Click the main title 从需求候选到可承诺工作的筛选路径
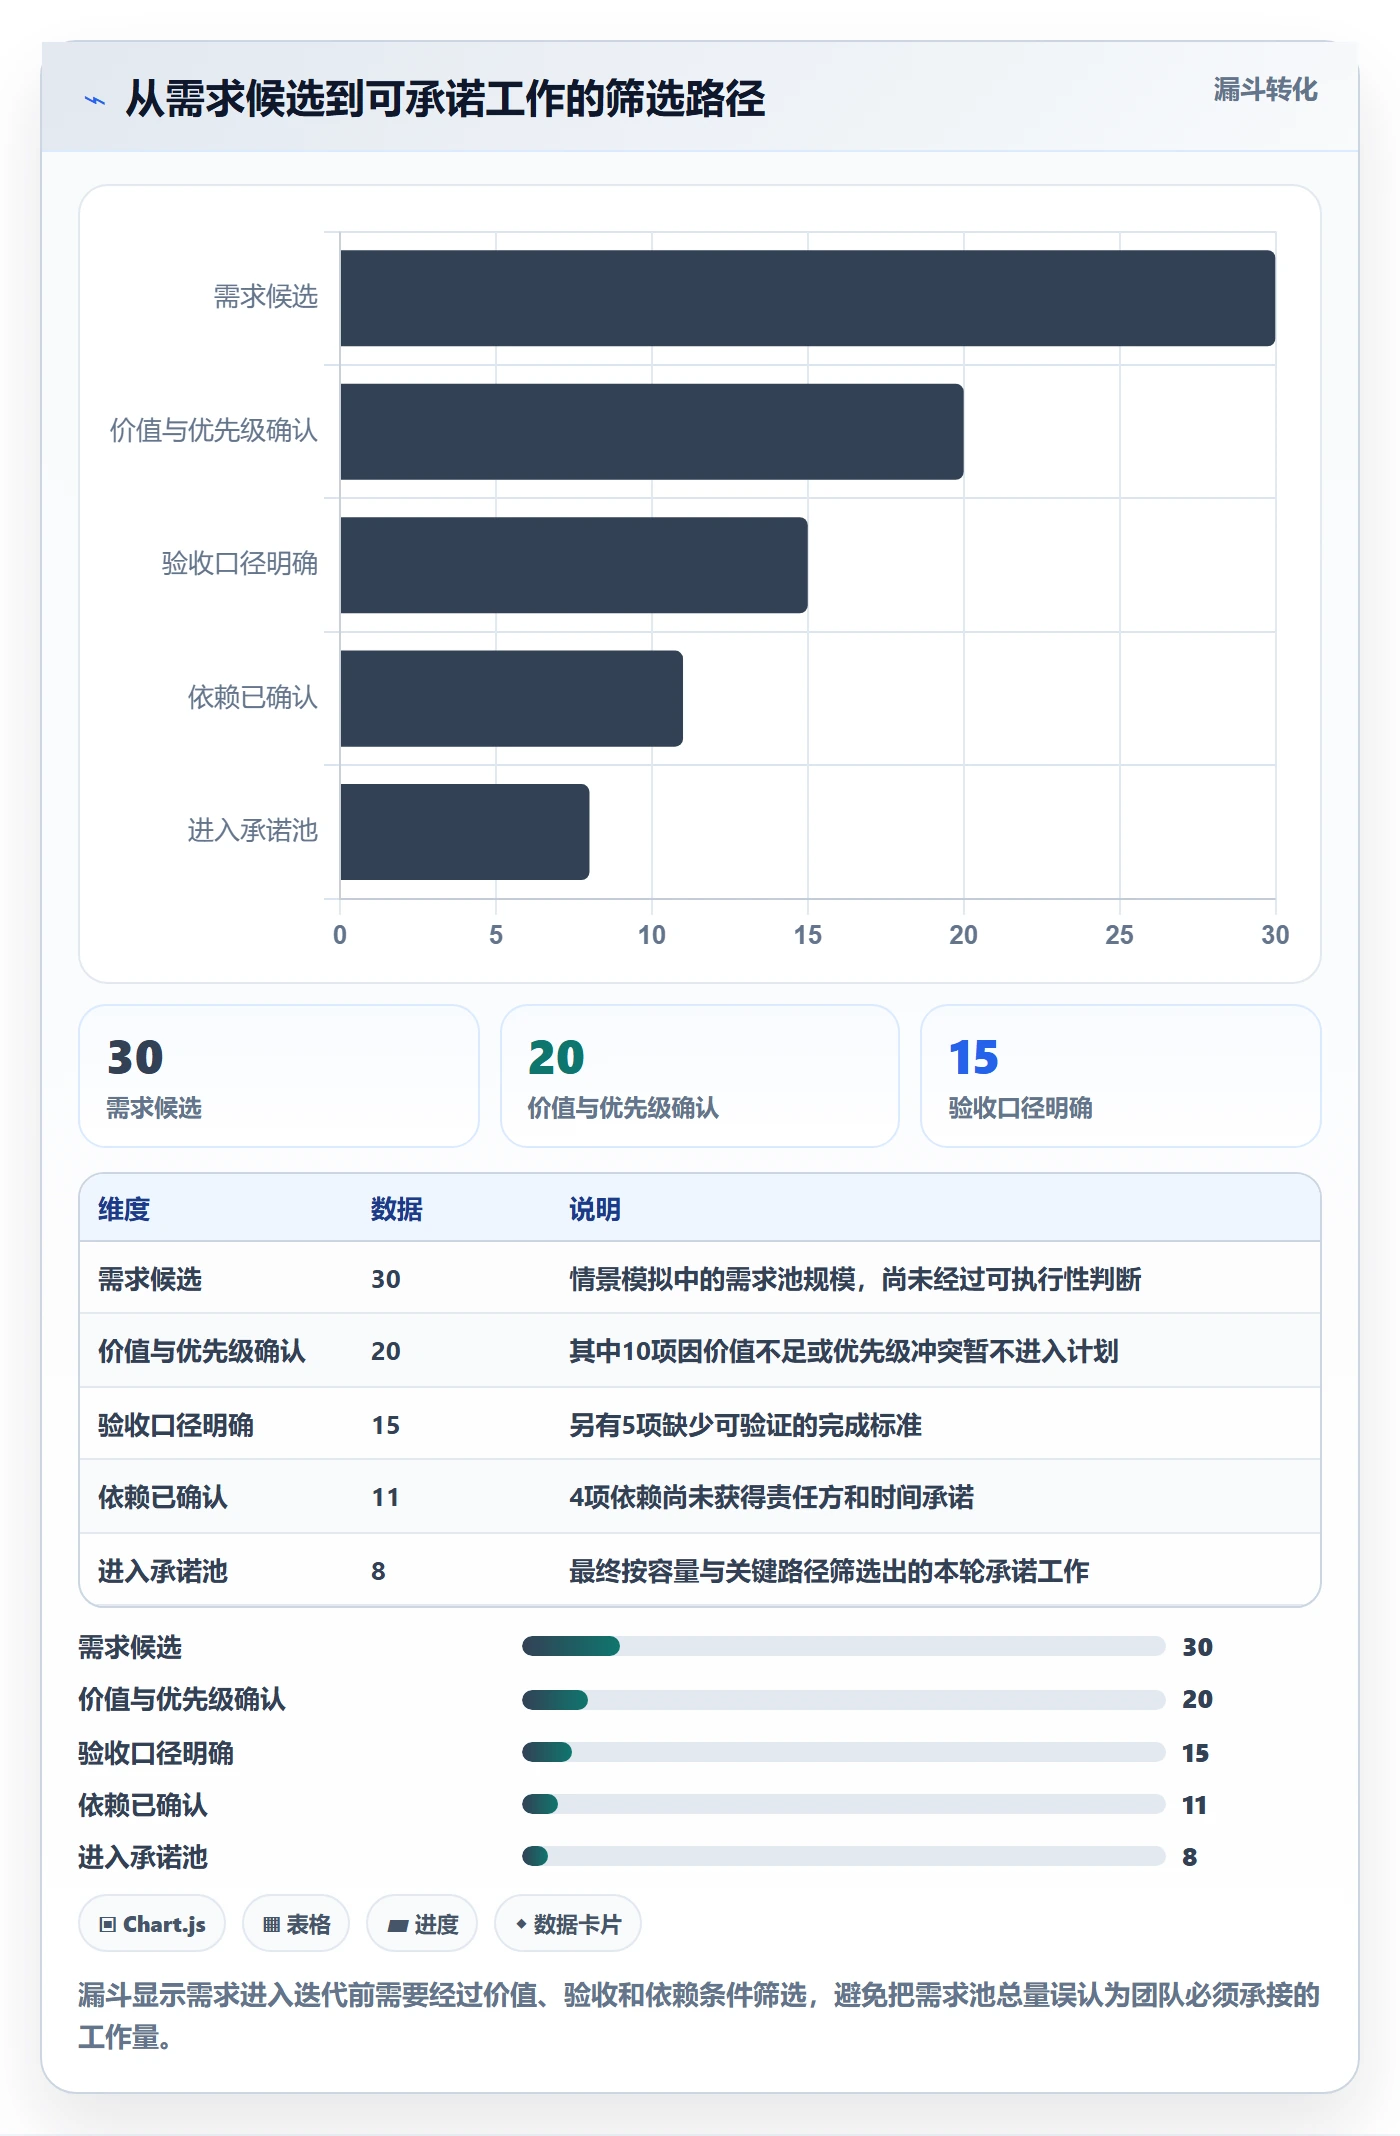The image size is (1400, 2136). click(x=445, y=99)
